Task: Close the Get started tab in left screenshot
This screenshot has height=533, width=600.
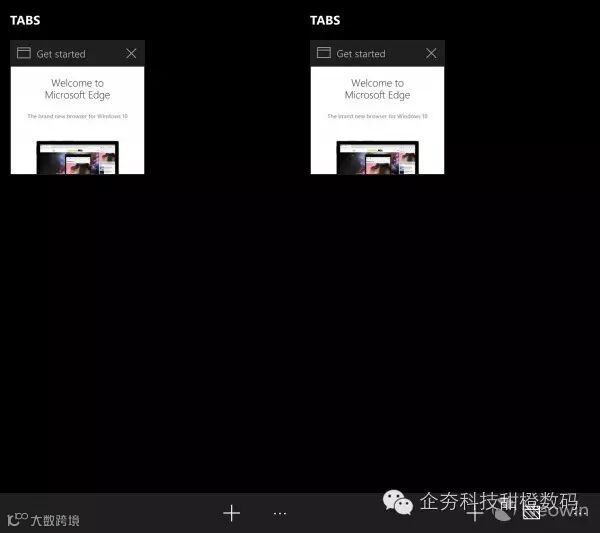Action: [131, 53]
